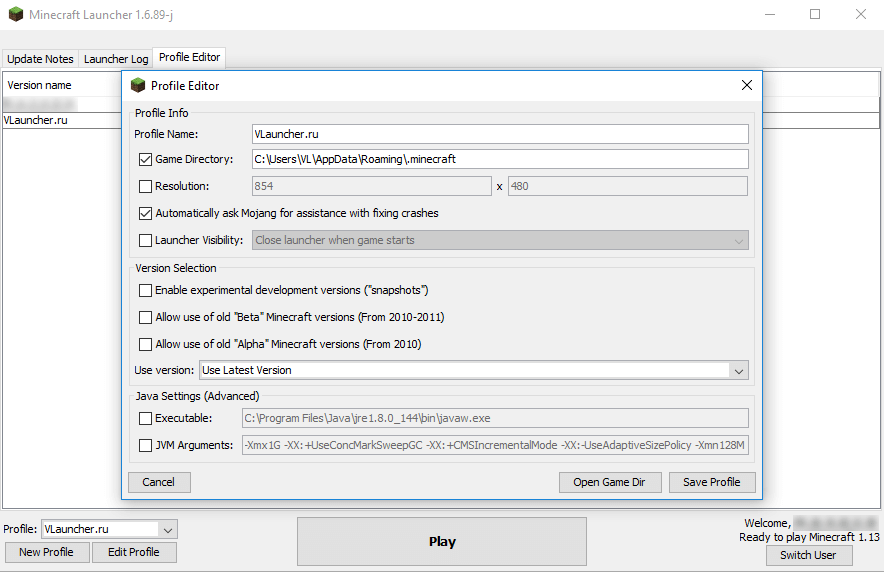Image resolution: width=884 pixels, height=572 pixels.
Task: Click the Save Profile button
Action: point(711,482)
